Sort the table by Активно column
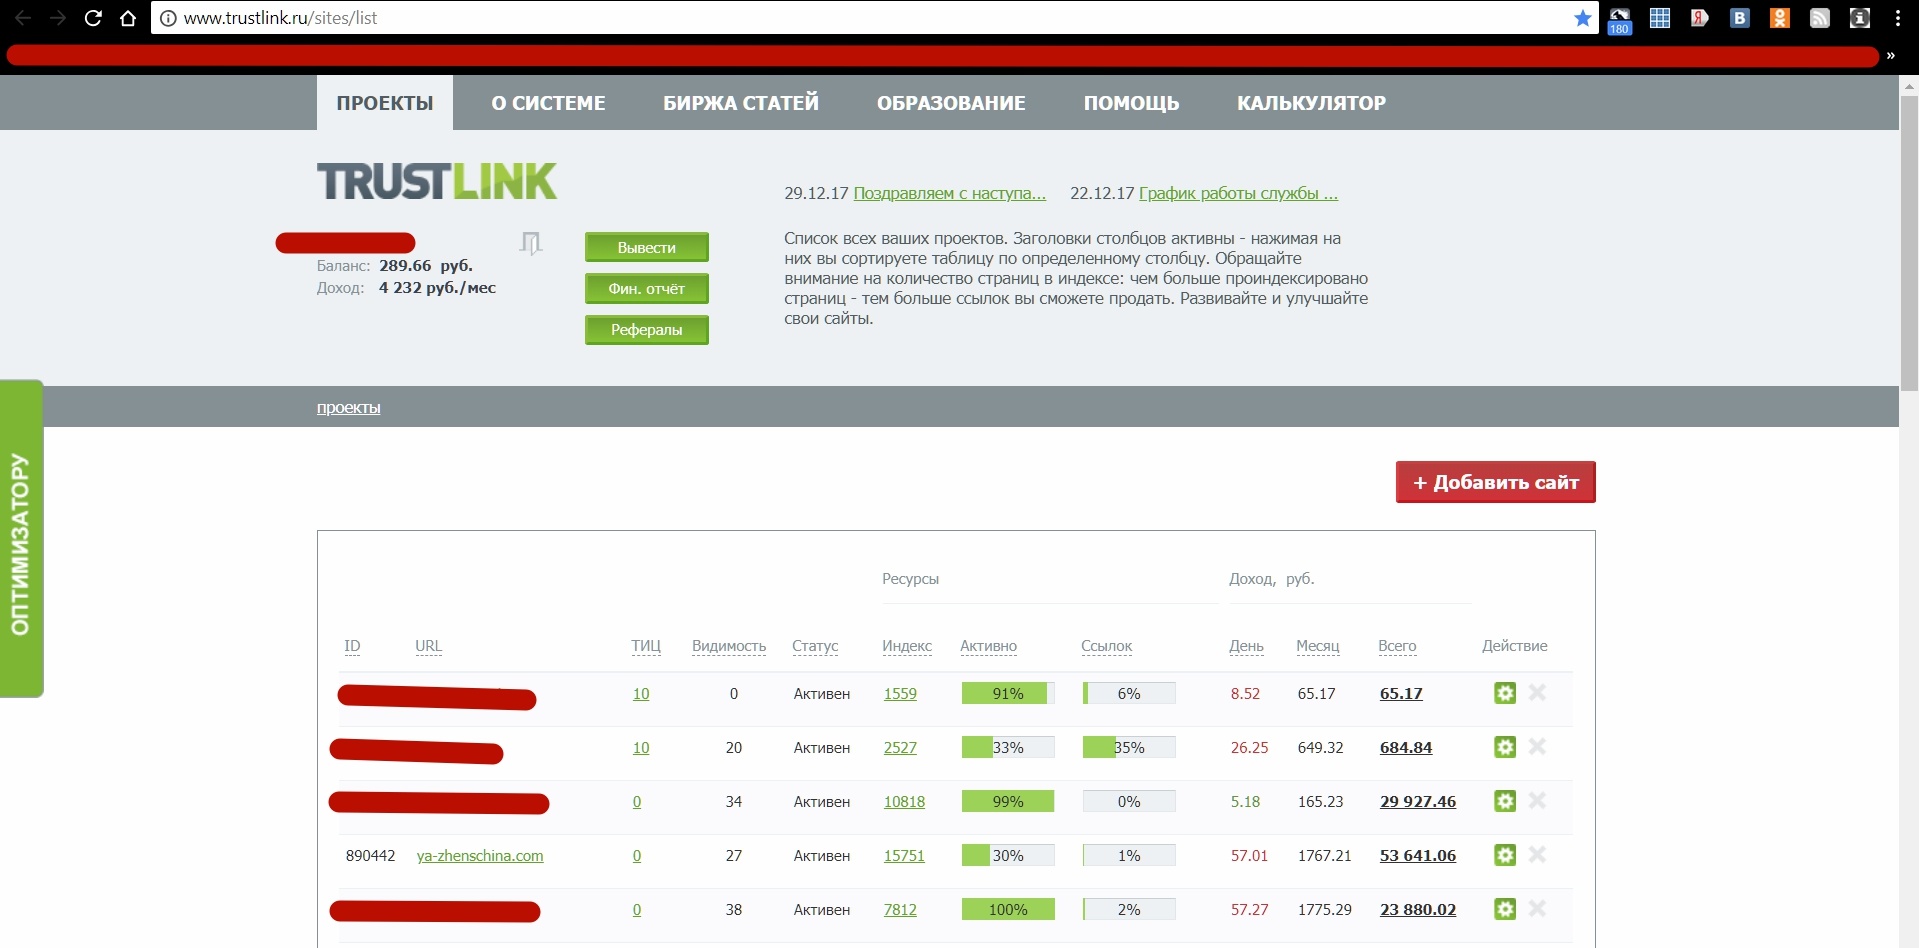The height and width of the screenshot is (948, 1919). tap(988, 646)
